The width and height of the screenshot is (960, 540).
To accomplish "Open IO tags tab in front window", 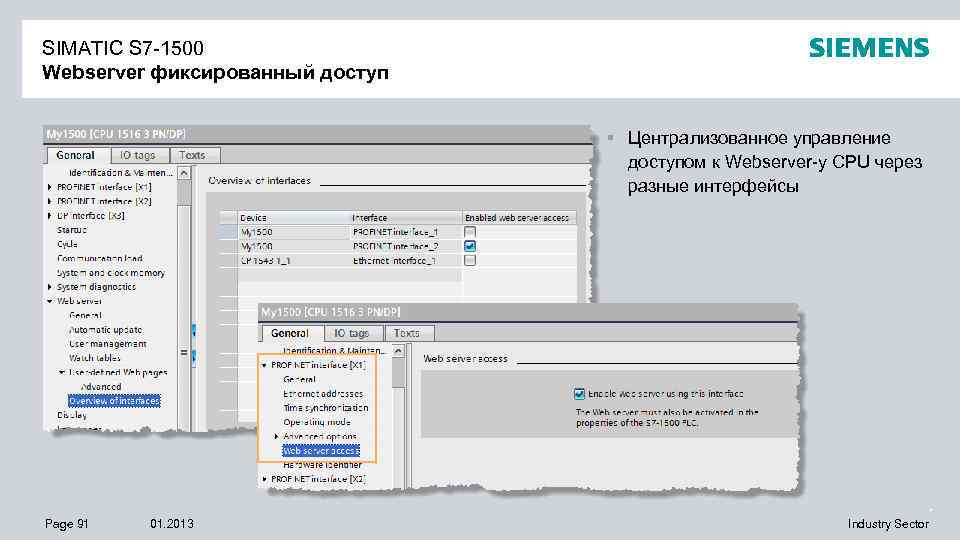I will [352, 333].
